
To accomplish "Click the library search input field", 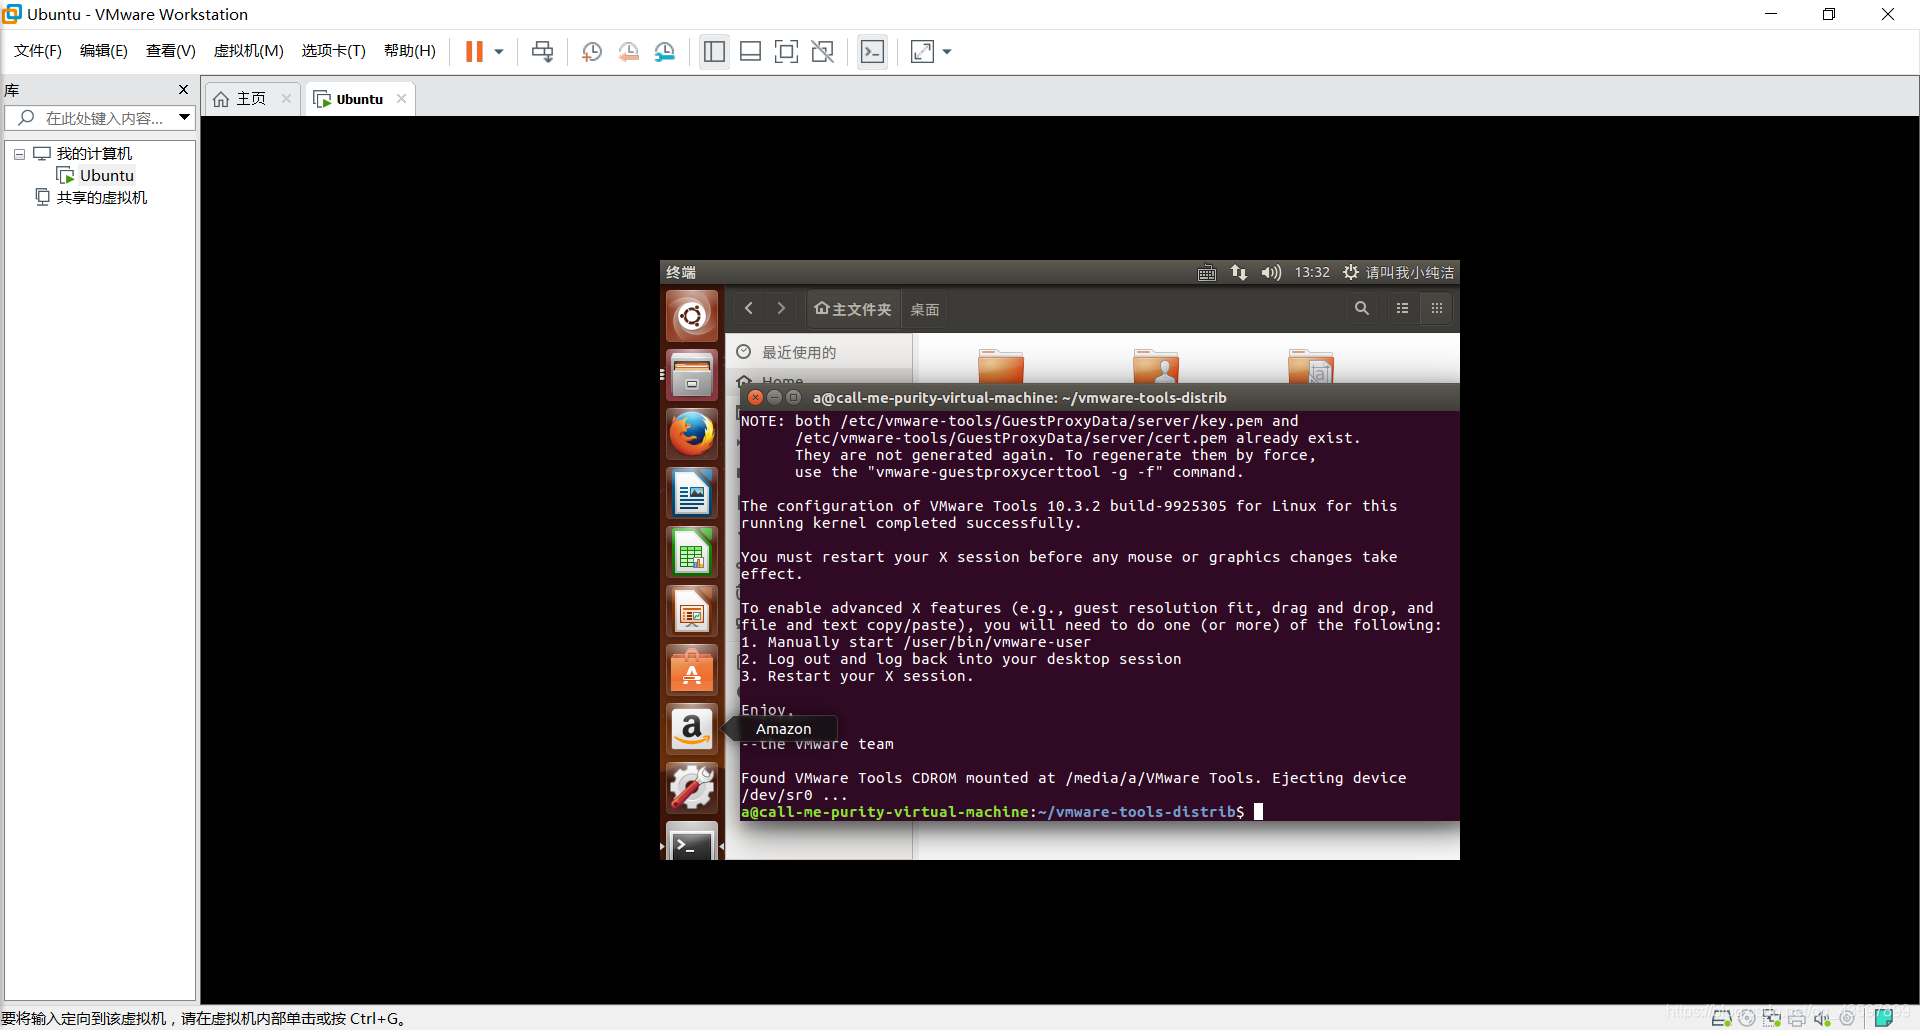I will click(91, 118).
